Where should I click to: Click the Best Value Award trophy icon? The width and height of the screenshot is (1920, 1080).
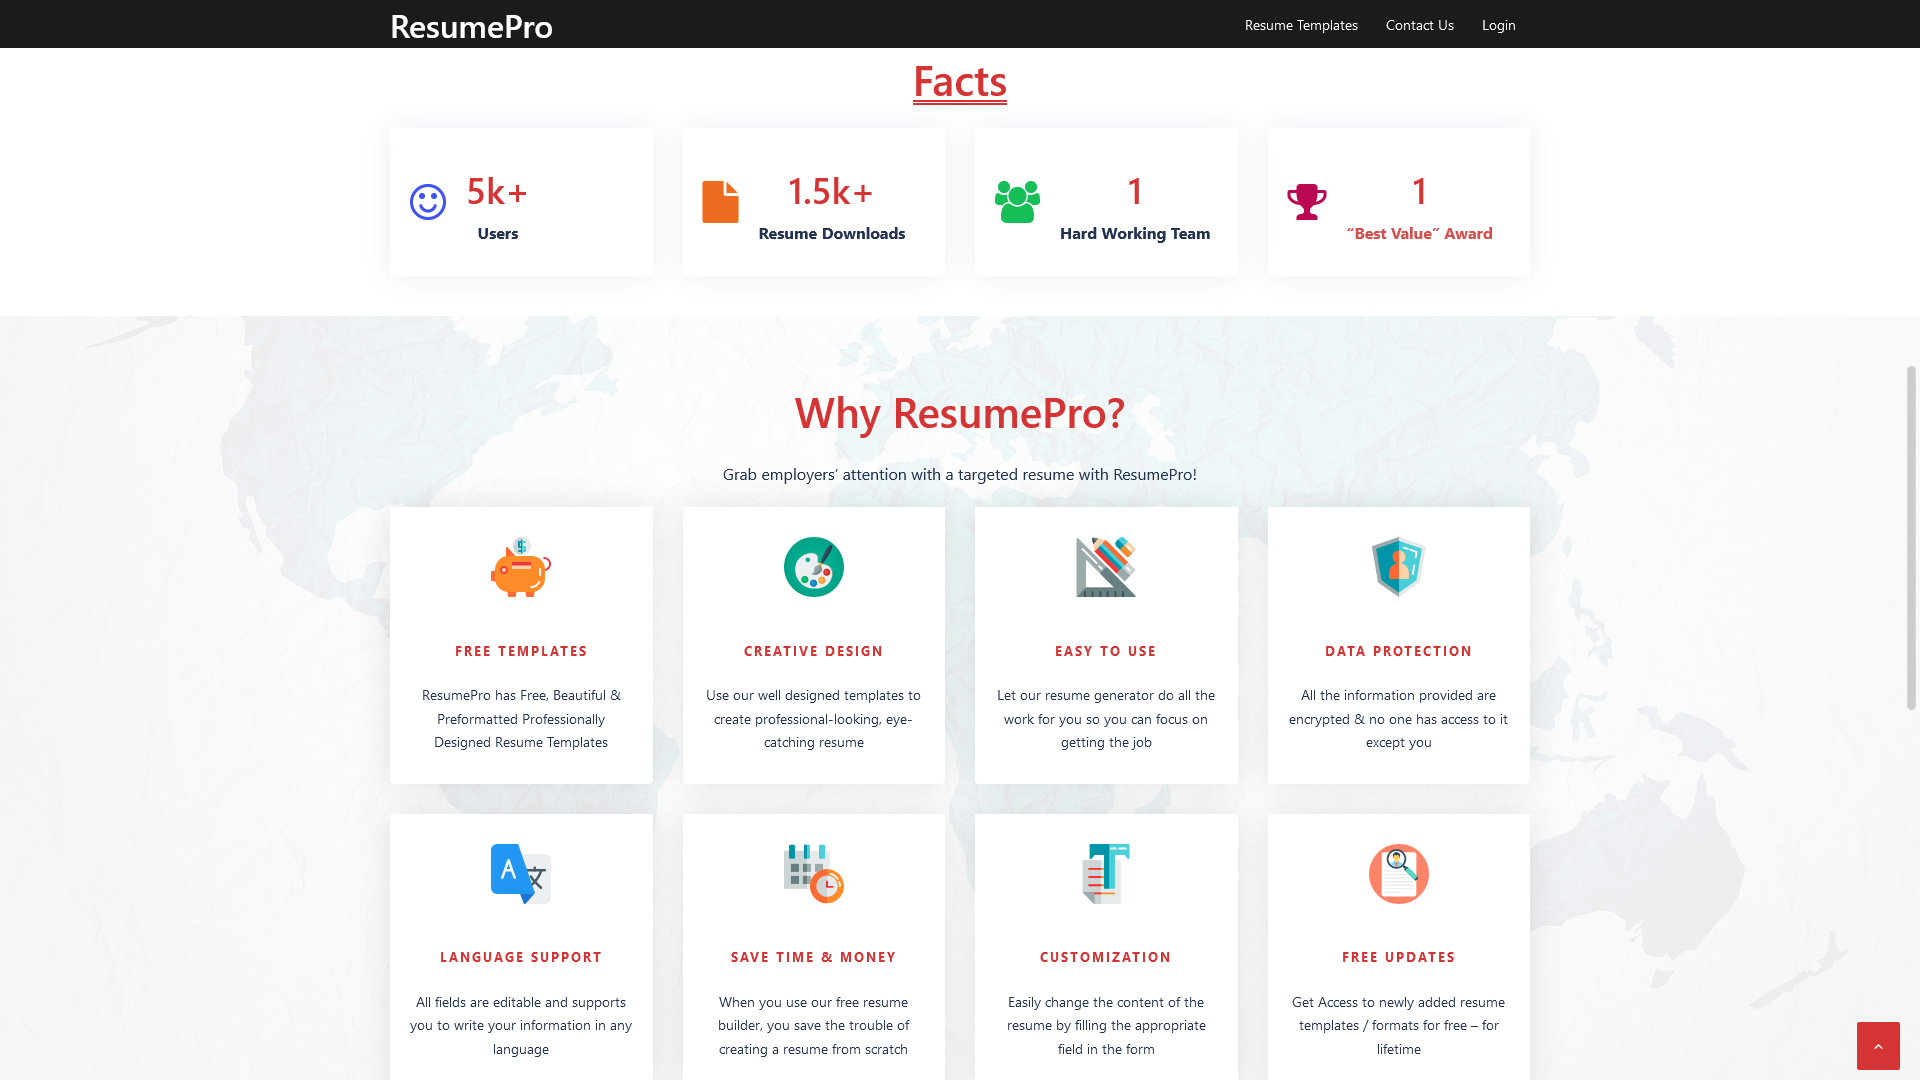click(1307, 201)
